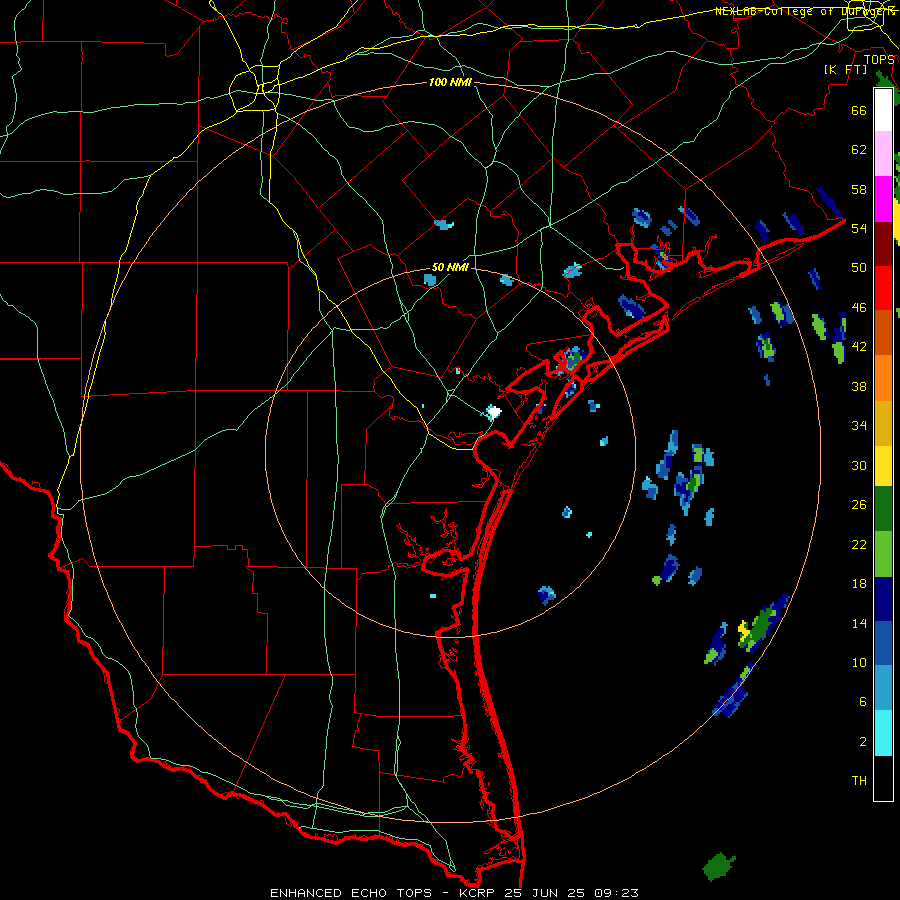The height and width of the screenshot is (900, 900).
Task: Click the 'ENHANCED ECHO TOPS' caption text
Action: tap(351, 893)
